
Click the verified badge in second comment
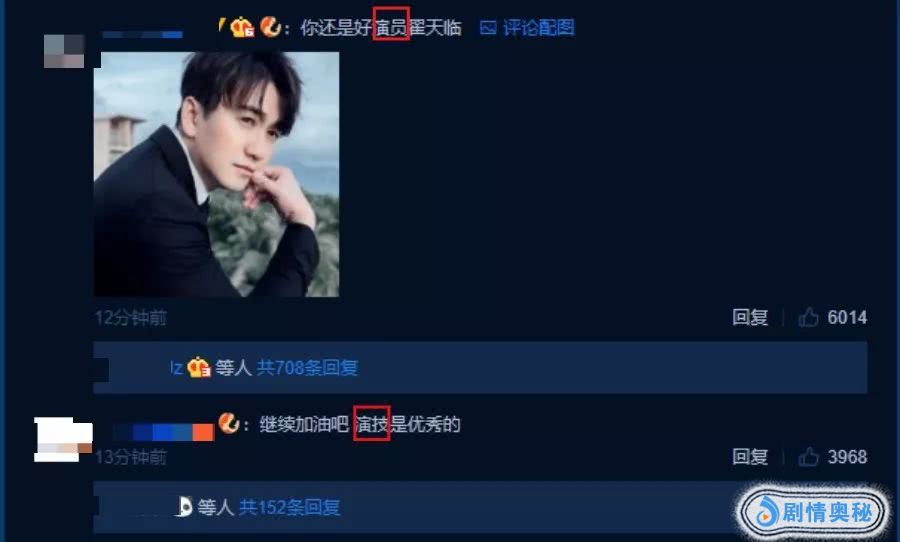[x=228, y=424]
